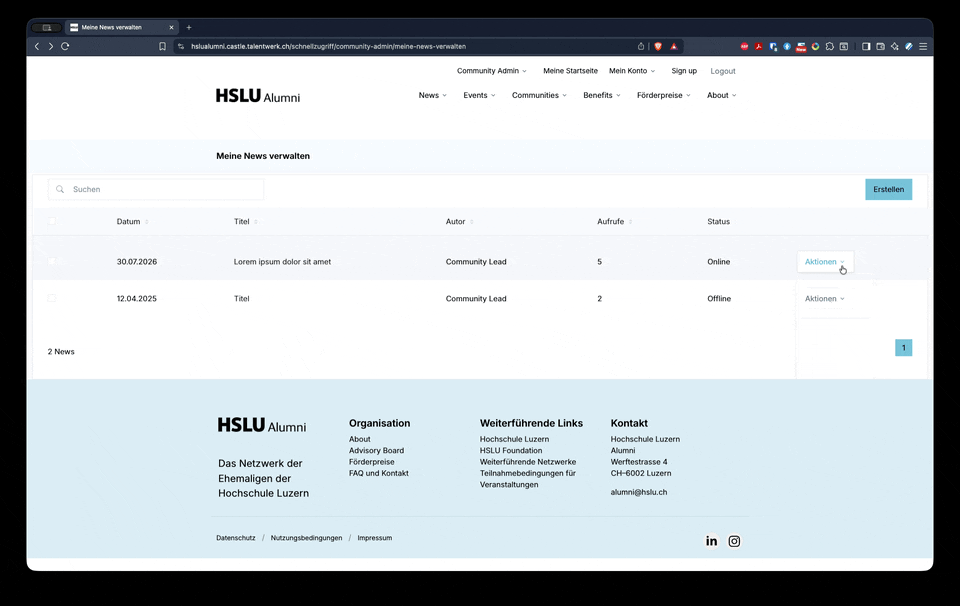Check the box for the 12.04.2025 news row
The height and width of the screenshot is (606, 960).
click(52, 298)
